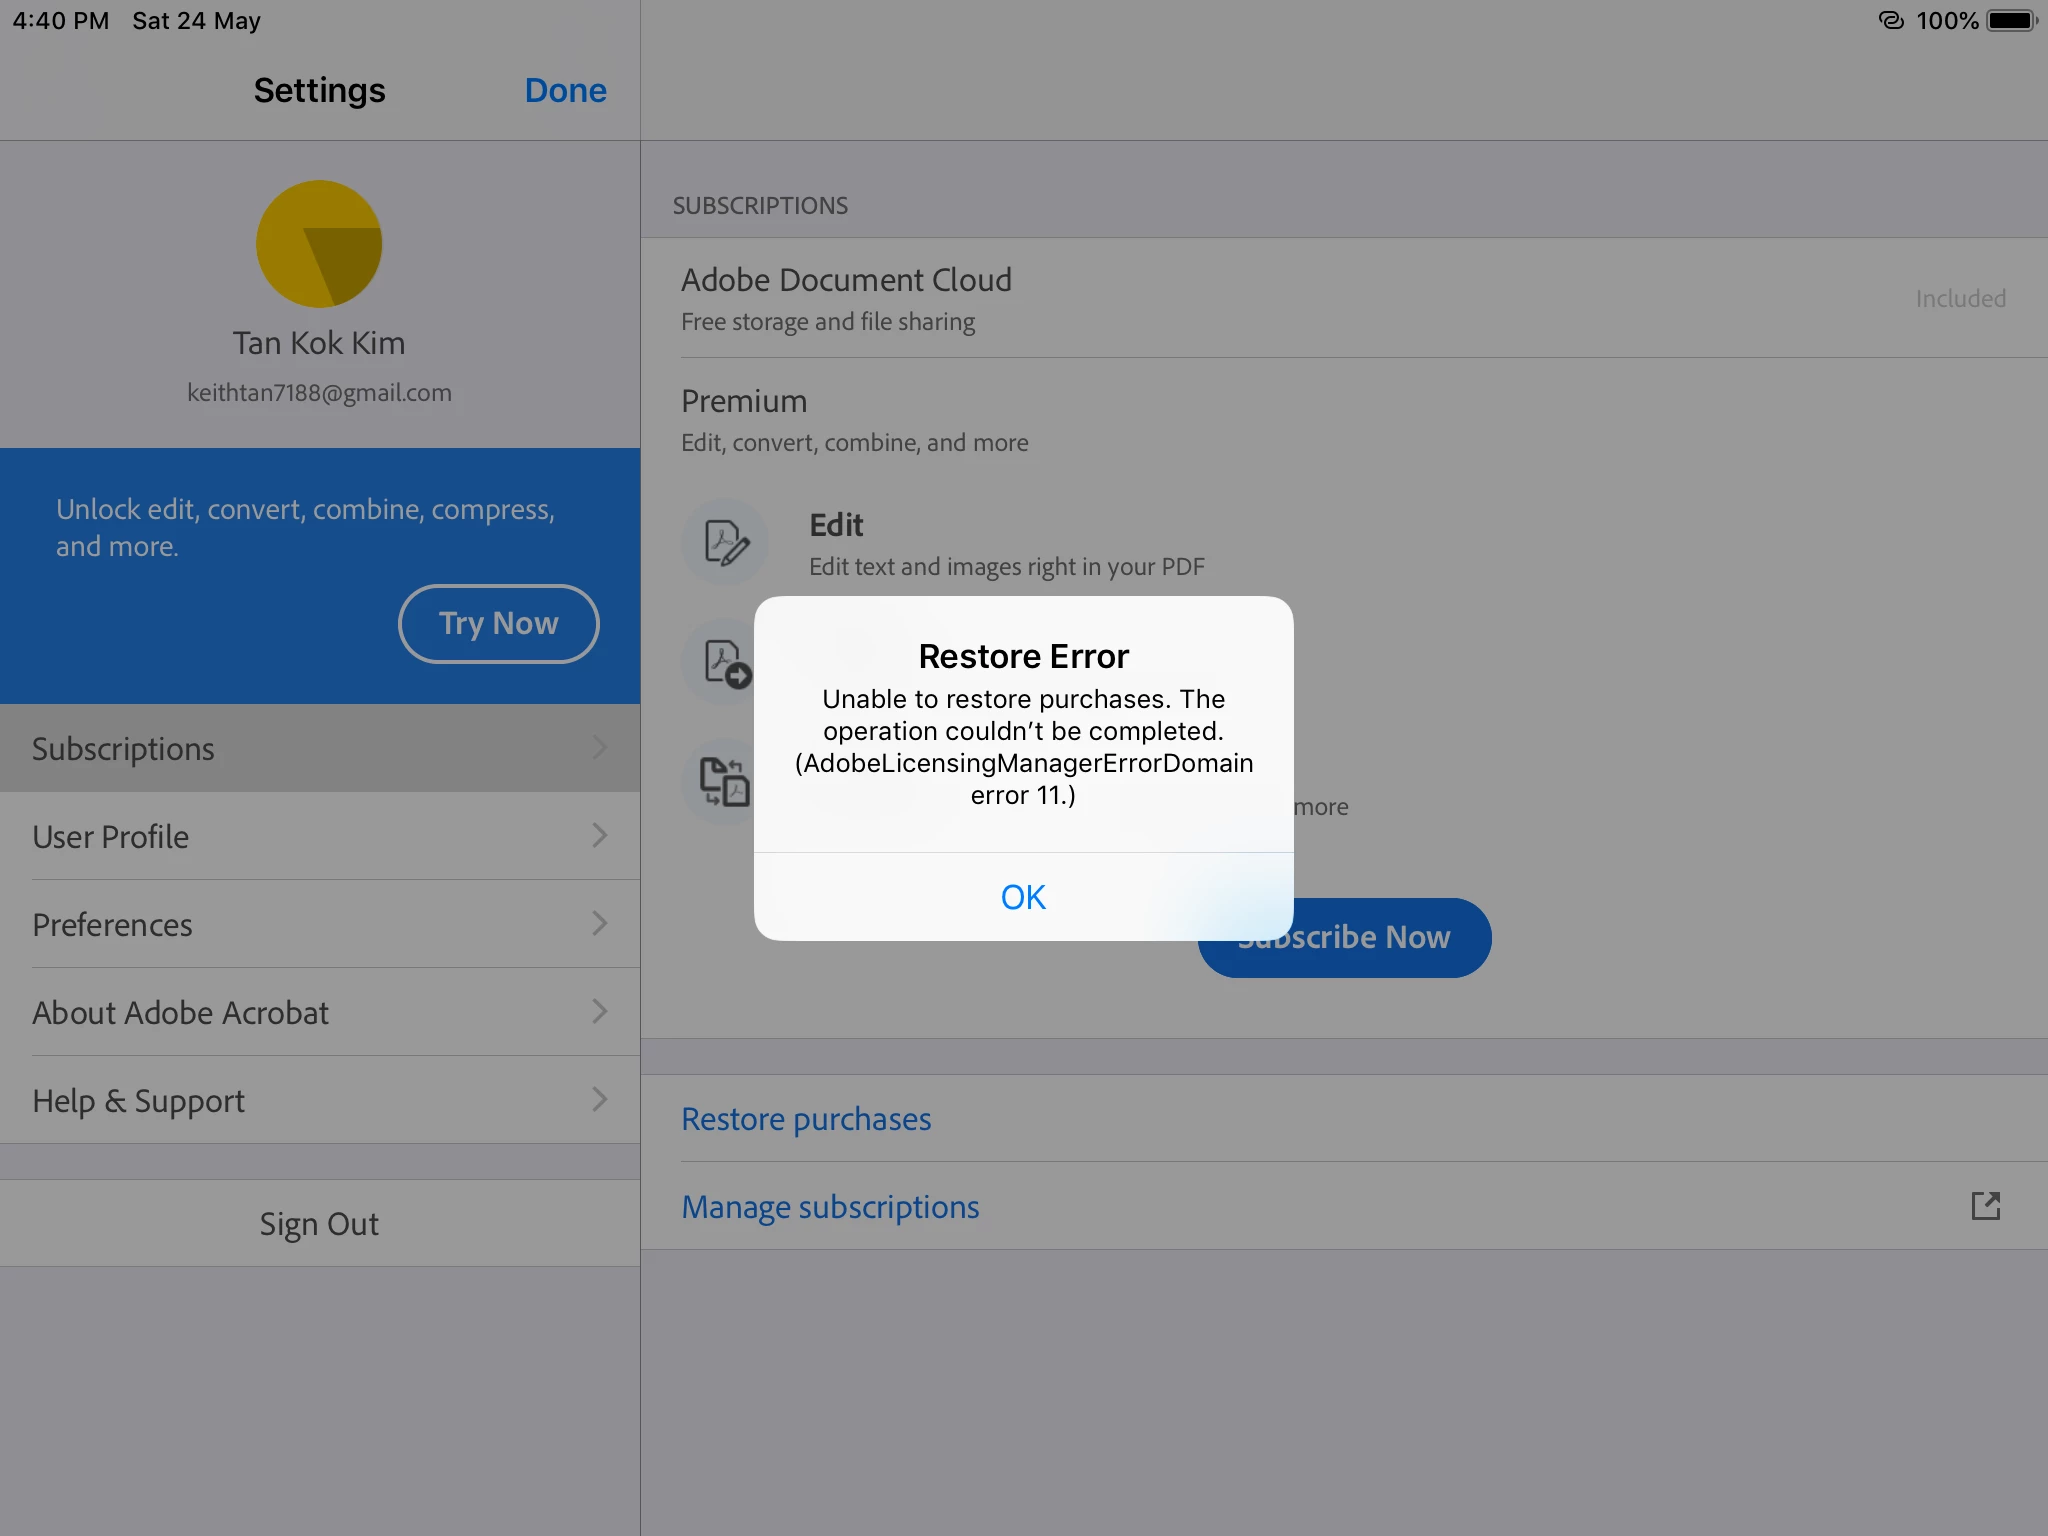The width and height of the screenshot is (2048, 1536).
Task: Tap the Export PDF feature icon
Action: click(722, 663)
